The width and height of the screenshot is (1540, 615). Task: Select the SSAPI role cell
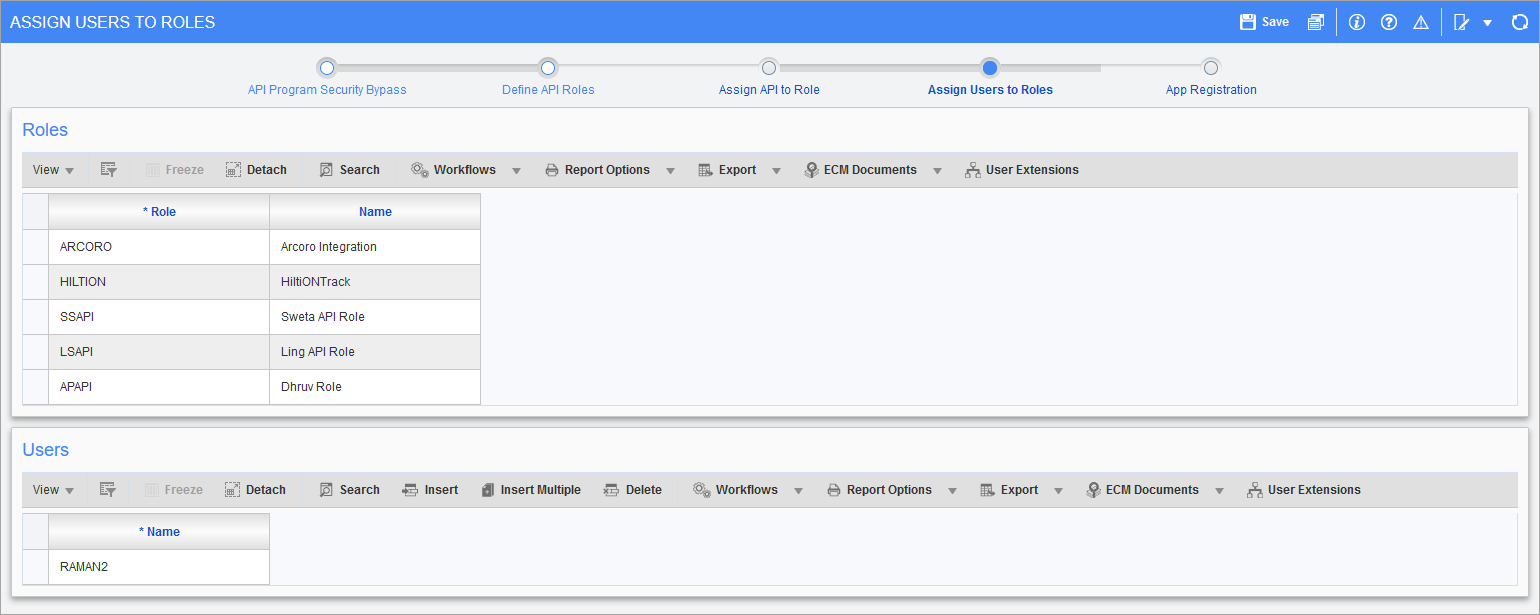coord(159,317)
